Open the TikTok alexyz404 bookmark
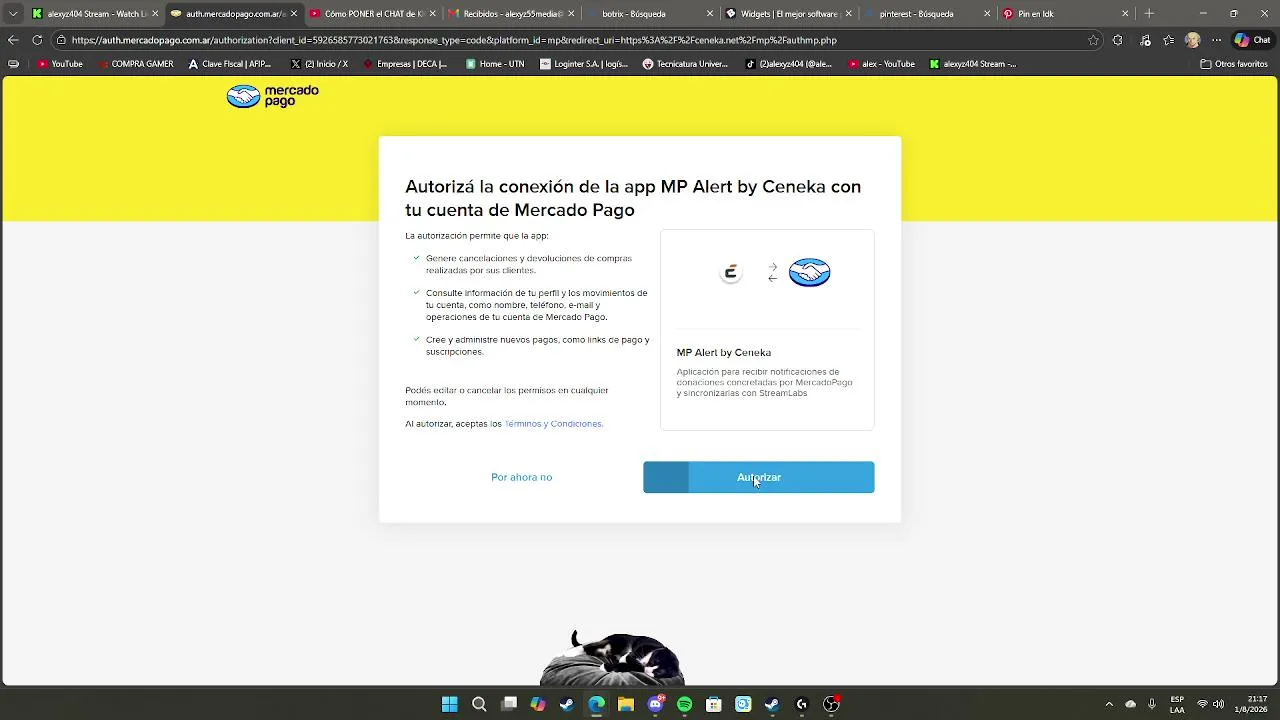Image resolution: width=1280 pixels, height=720 pixels. point(789,64)
